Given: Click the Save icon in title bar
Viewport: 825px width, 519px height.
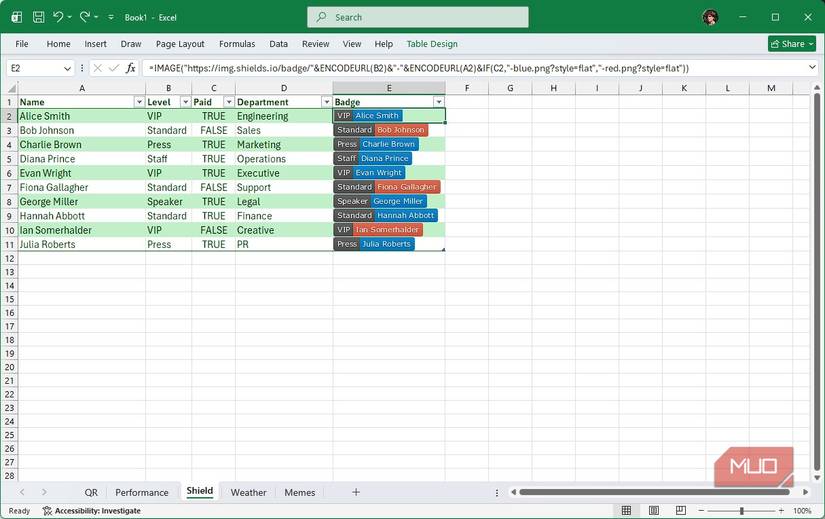Looking at the screenshot, I should tap(38, 17).
